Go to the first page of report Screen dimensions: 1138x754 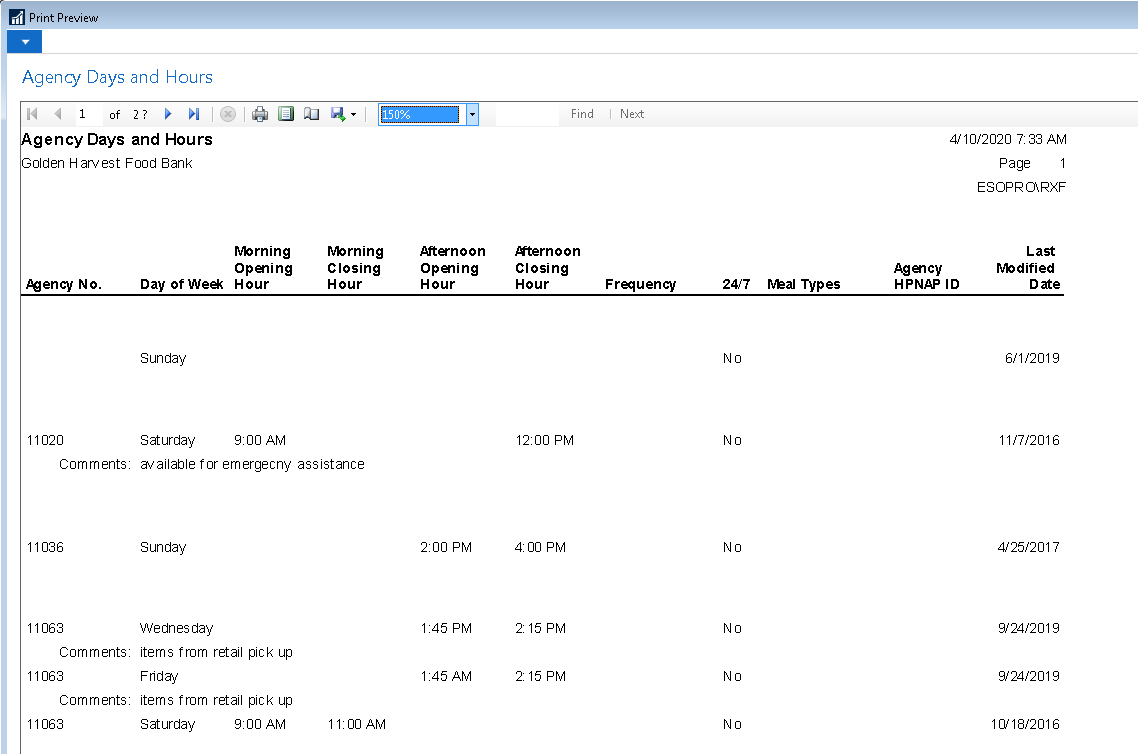point(33,114)
